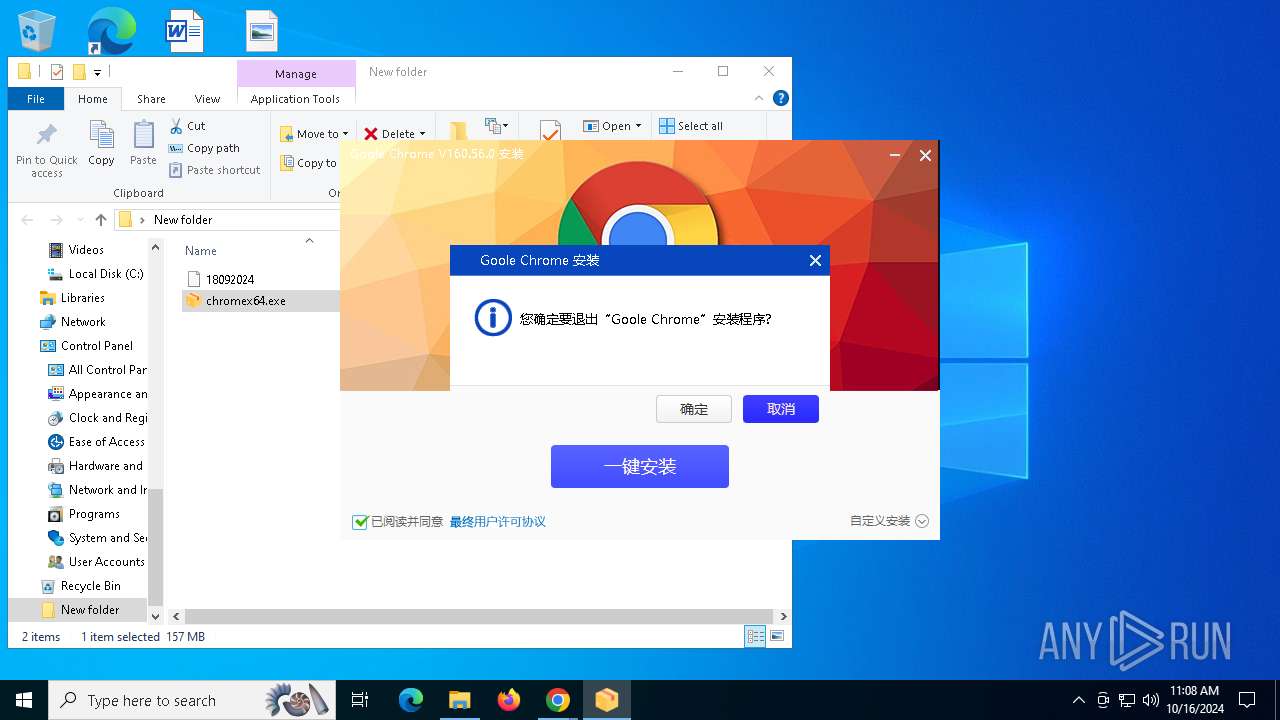Go up one folder level arrow
Viewport: 1280px width, 720px height.
click(x=101, y=220)
